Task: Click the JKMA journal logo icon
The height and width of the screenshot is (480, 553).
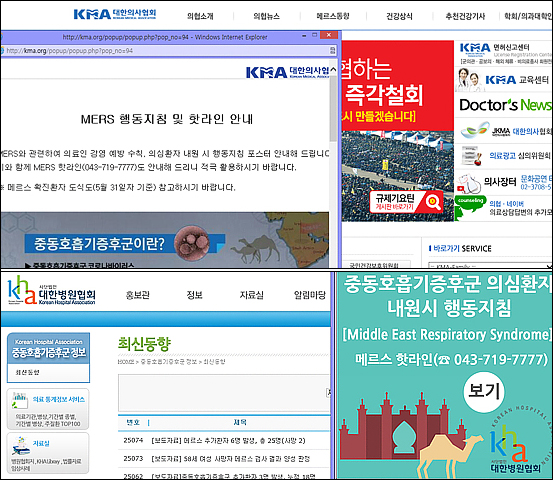Action: [475, 130]
